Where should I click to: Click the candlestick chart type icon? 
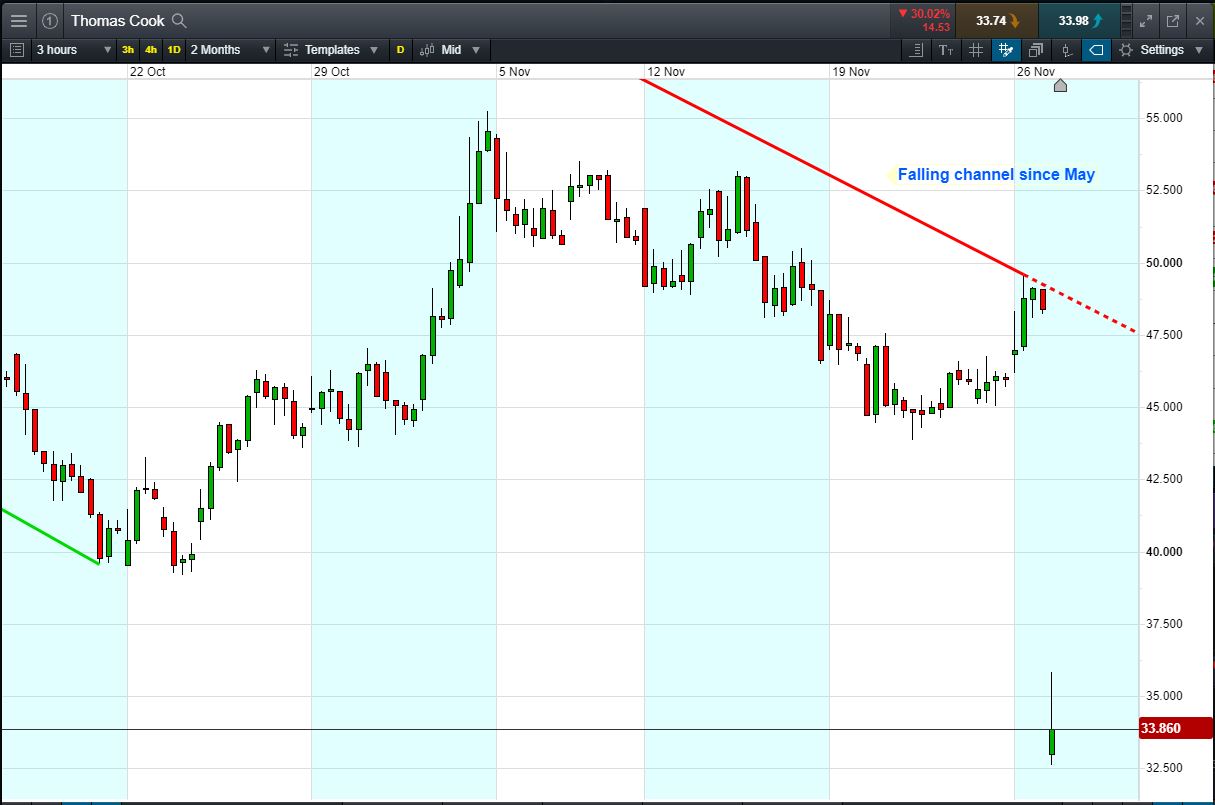click(x=427, y=49)
